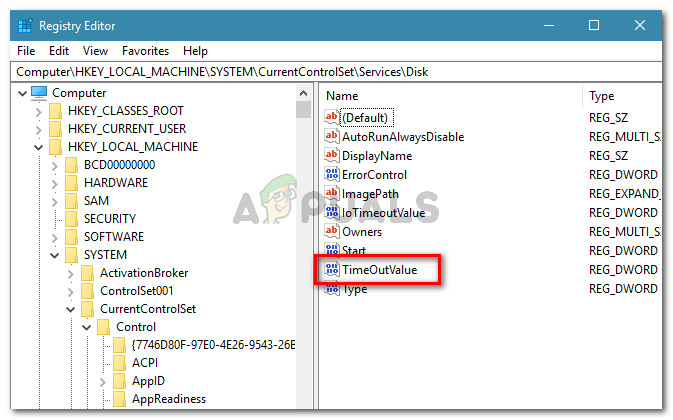Close the Registry Editor window
Screen dimensions: 673x420
click(640, 26)
